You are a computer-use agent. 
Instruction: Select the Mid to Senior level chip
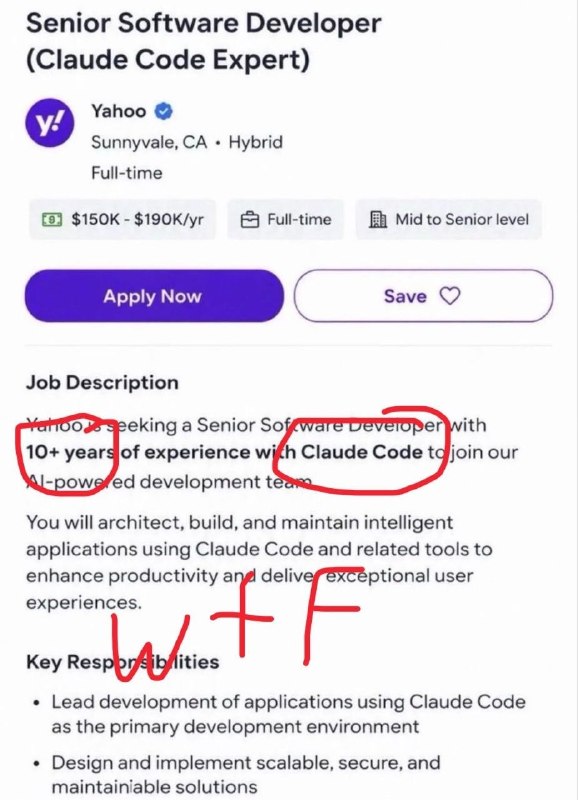448,219
